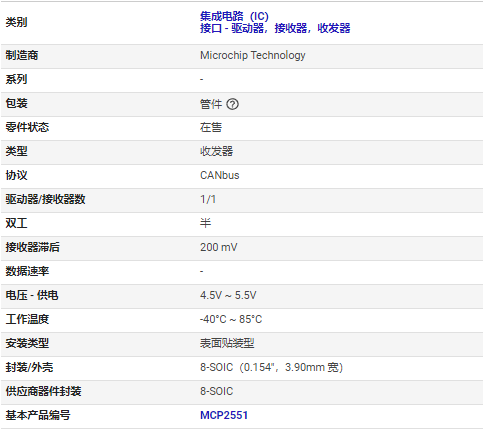
Task: Click the 数据速率 row label
Action: coord(27,271)
